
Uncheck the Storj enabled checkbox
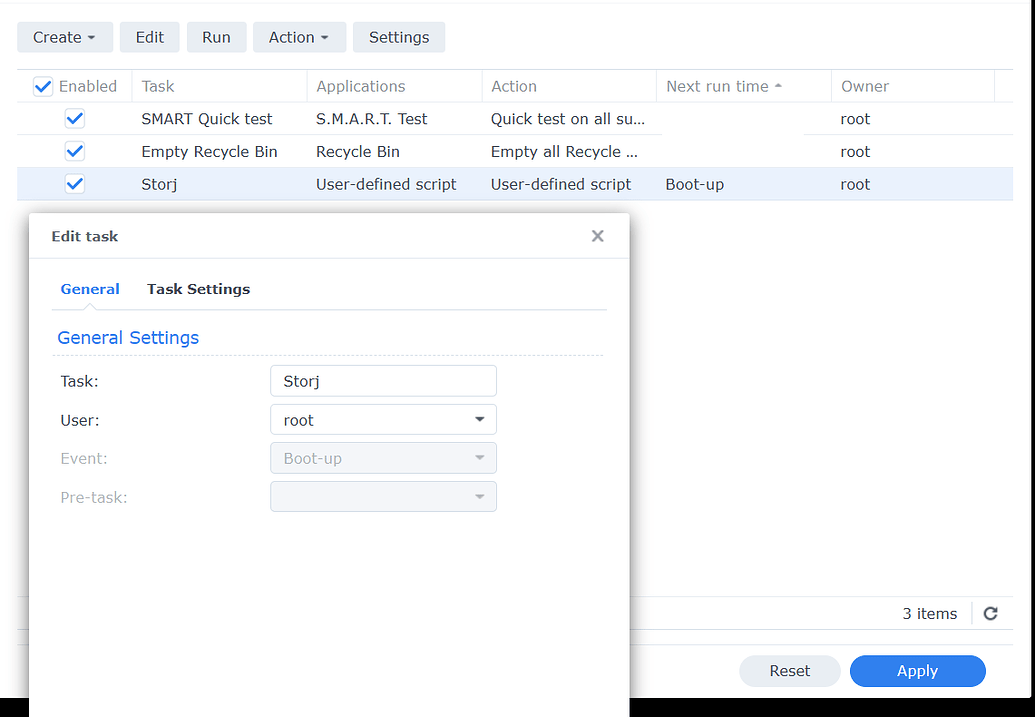75,184
